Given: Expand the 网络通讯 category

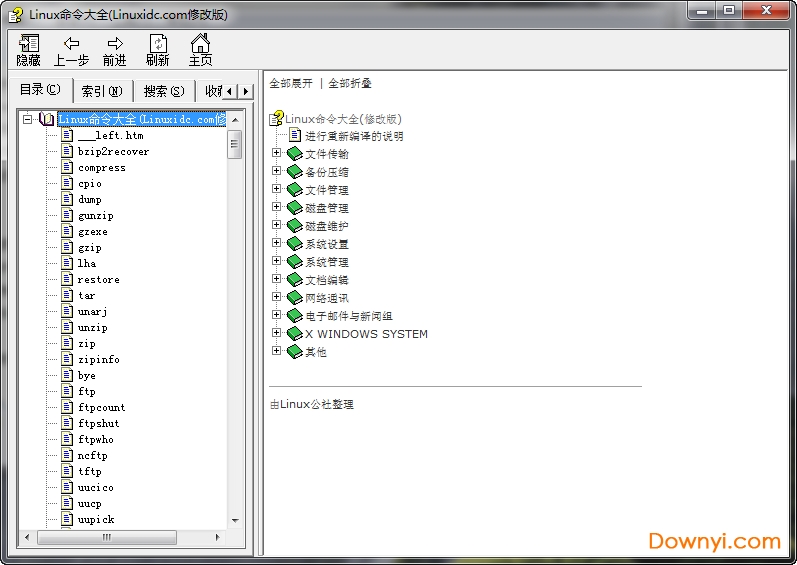Looking at the screenshot, I should (x=276, y=297).
